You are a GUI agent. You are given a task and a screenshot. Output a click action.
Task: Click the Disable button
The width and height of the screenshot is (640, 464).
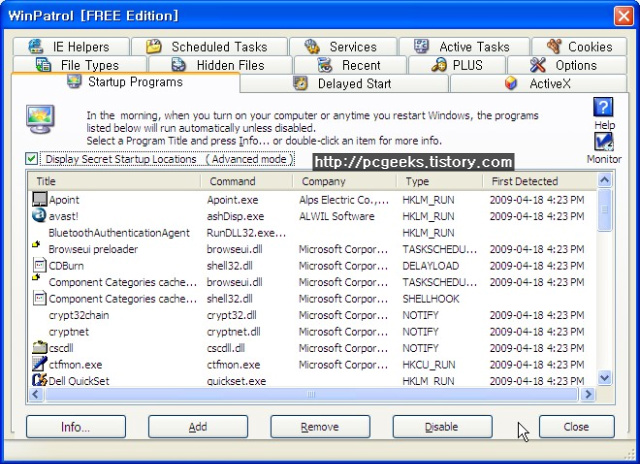(442, 427)
